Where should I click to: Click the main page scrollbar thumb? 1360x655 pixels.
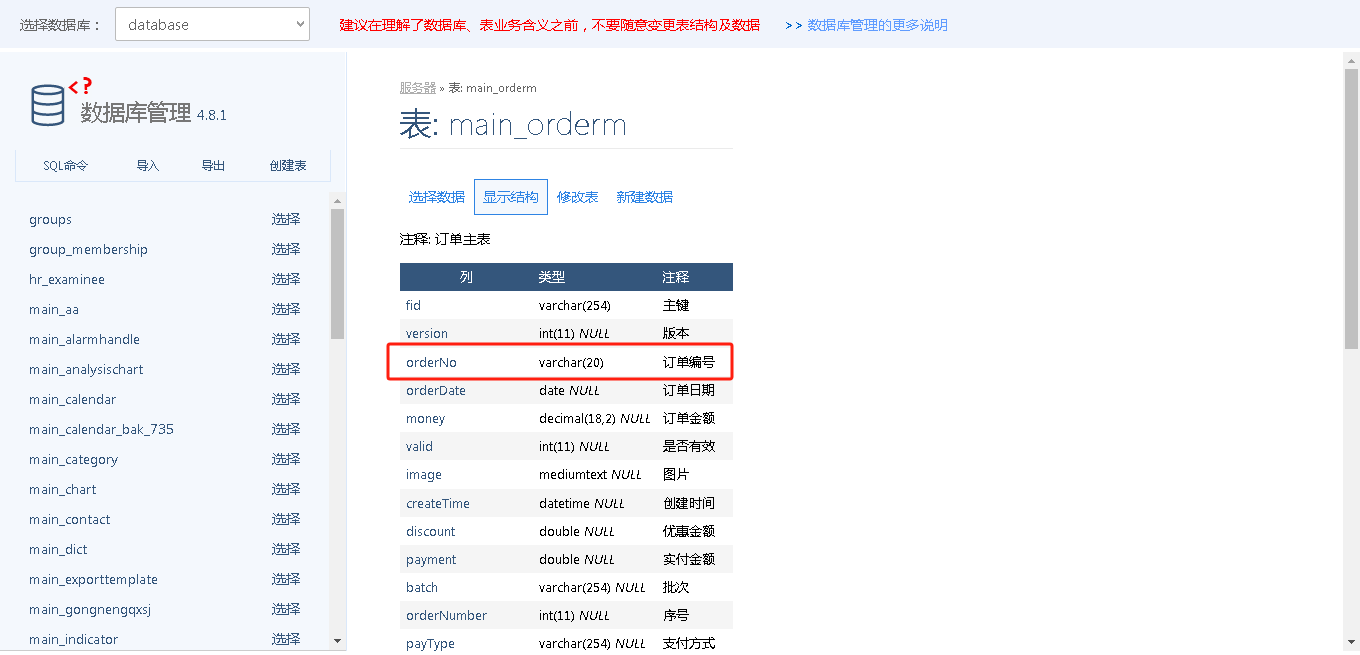[1351, 209]
